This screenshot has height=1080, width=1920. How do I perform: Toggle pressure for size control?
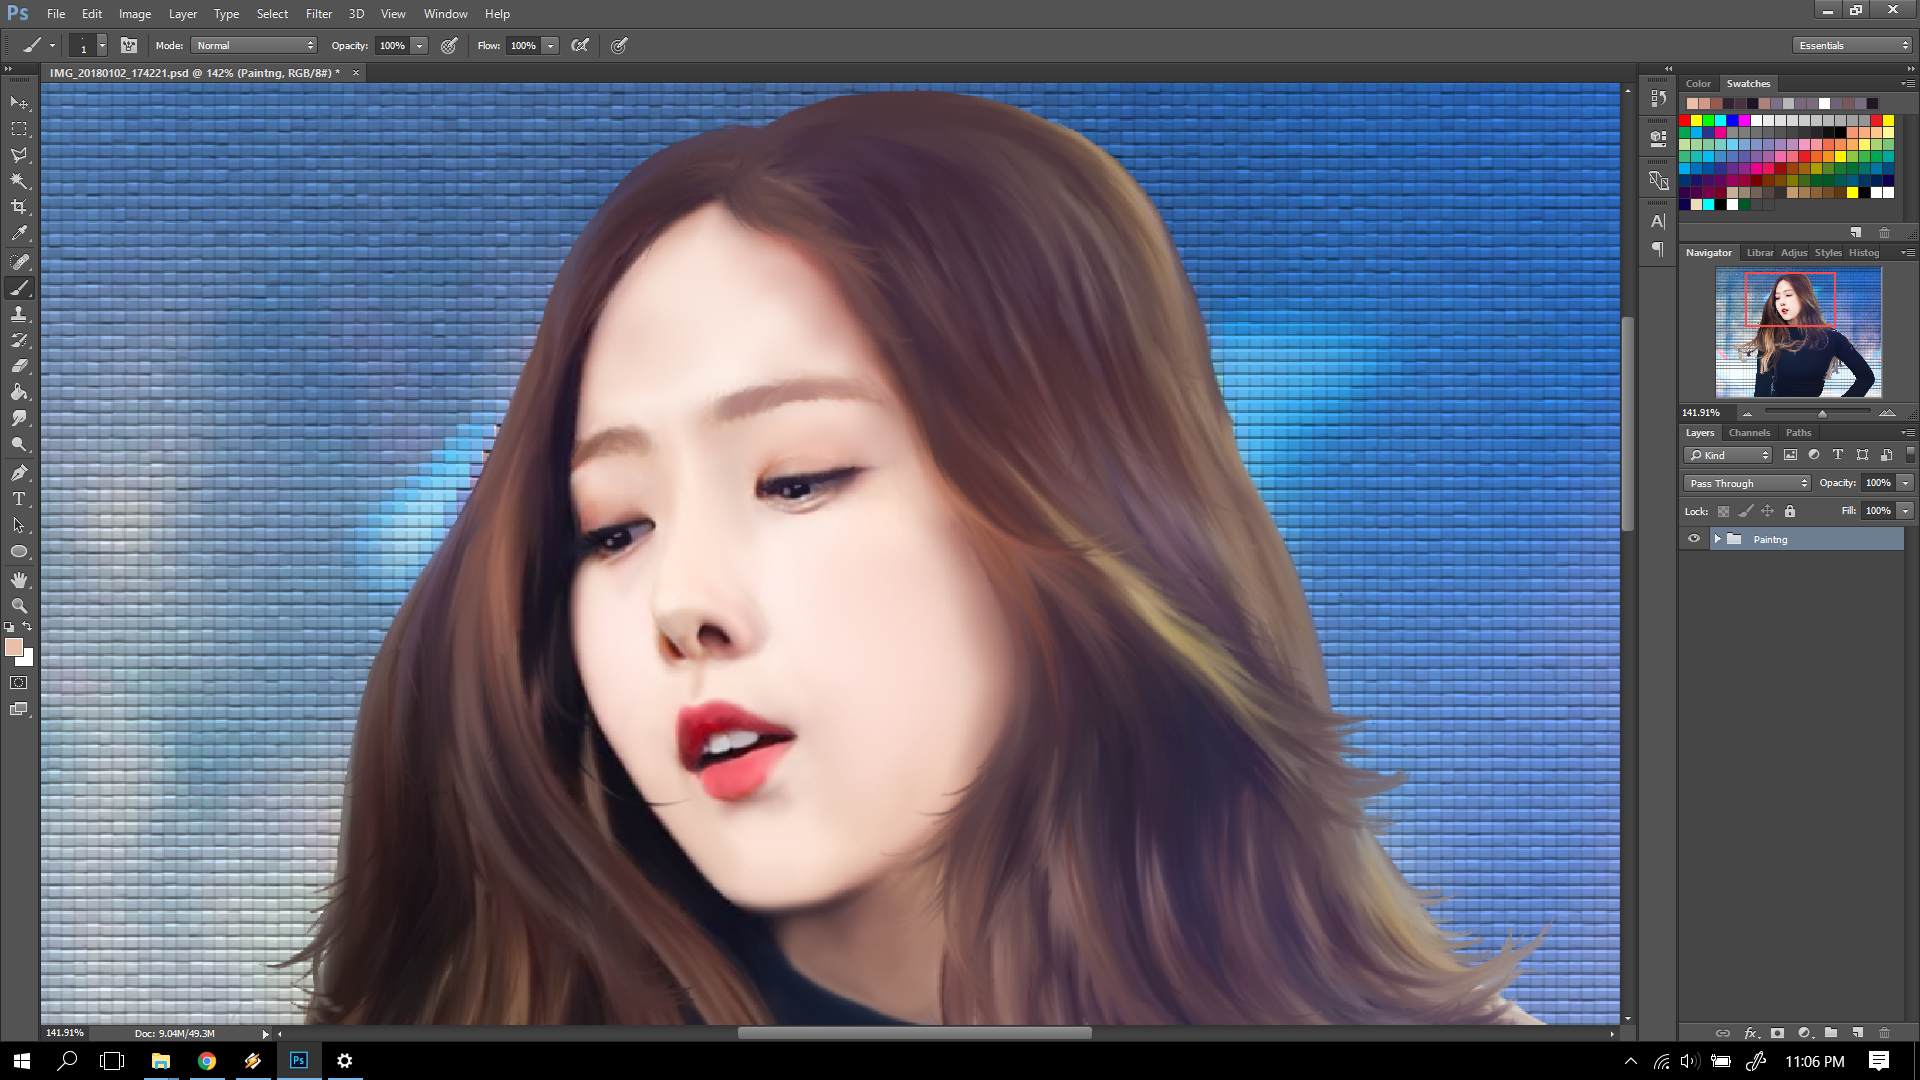click(619, 45)
